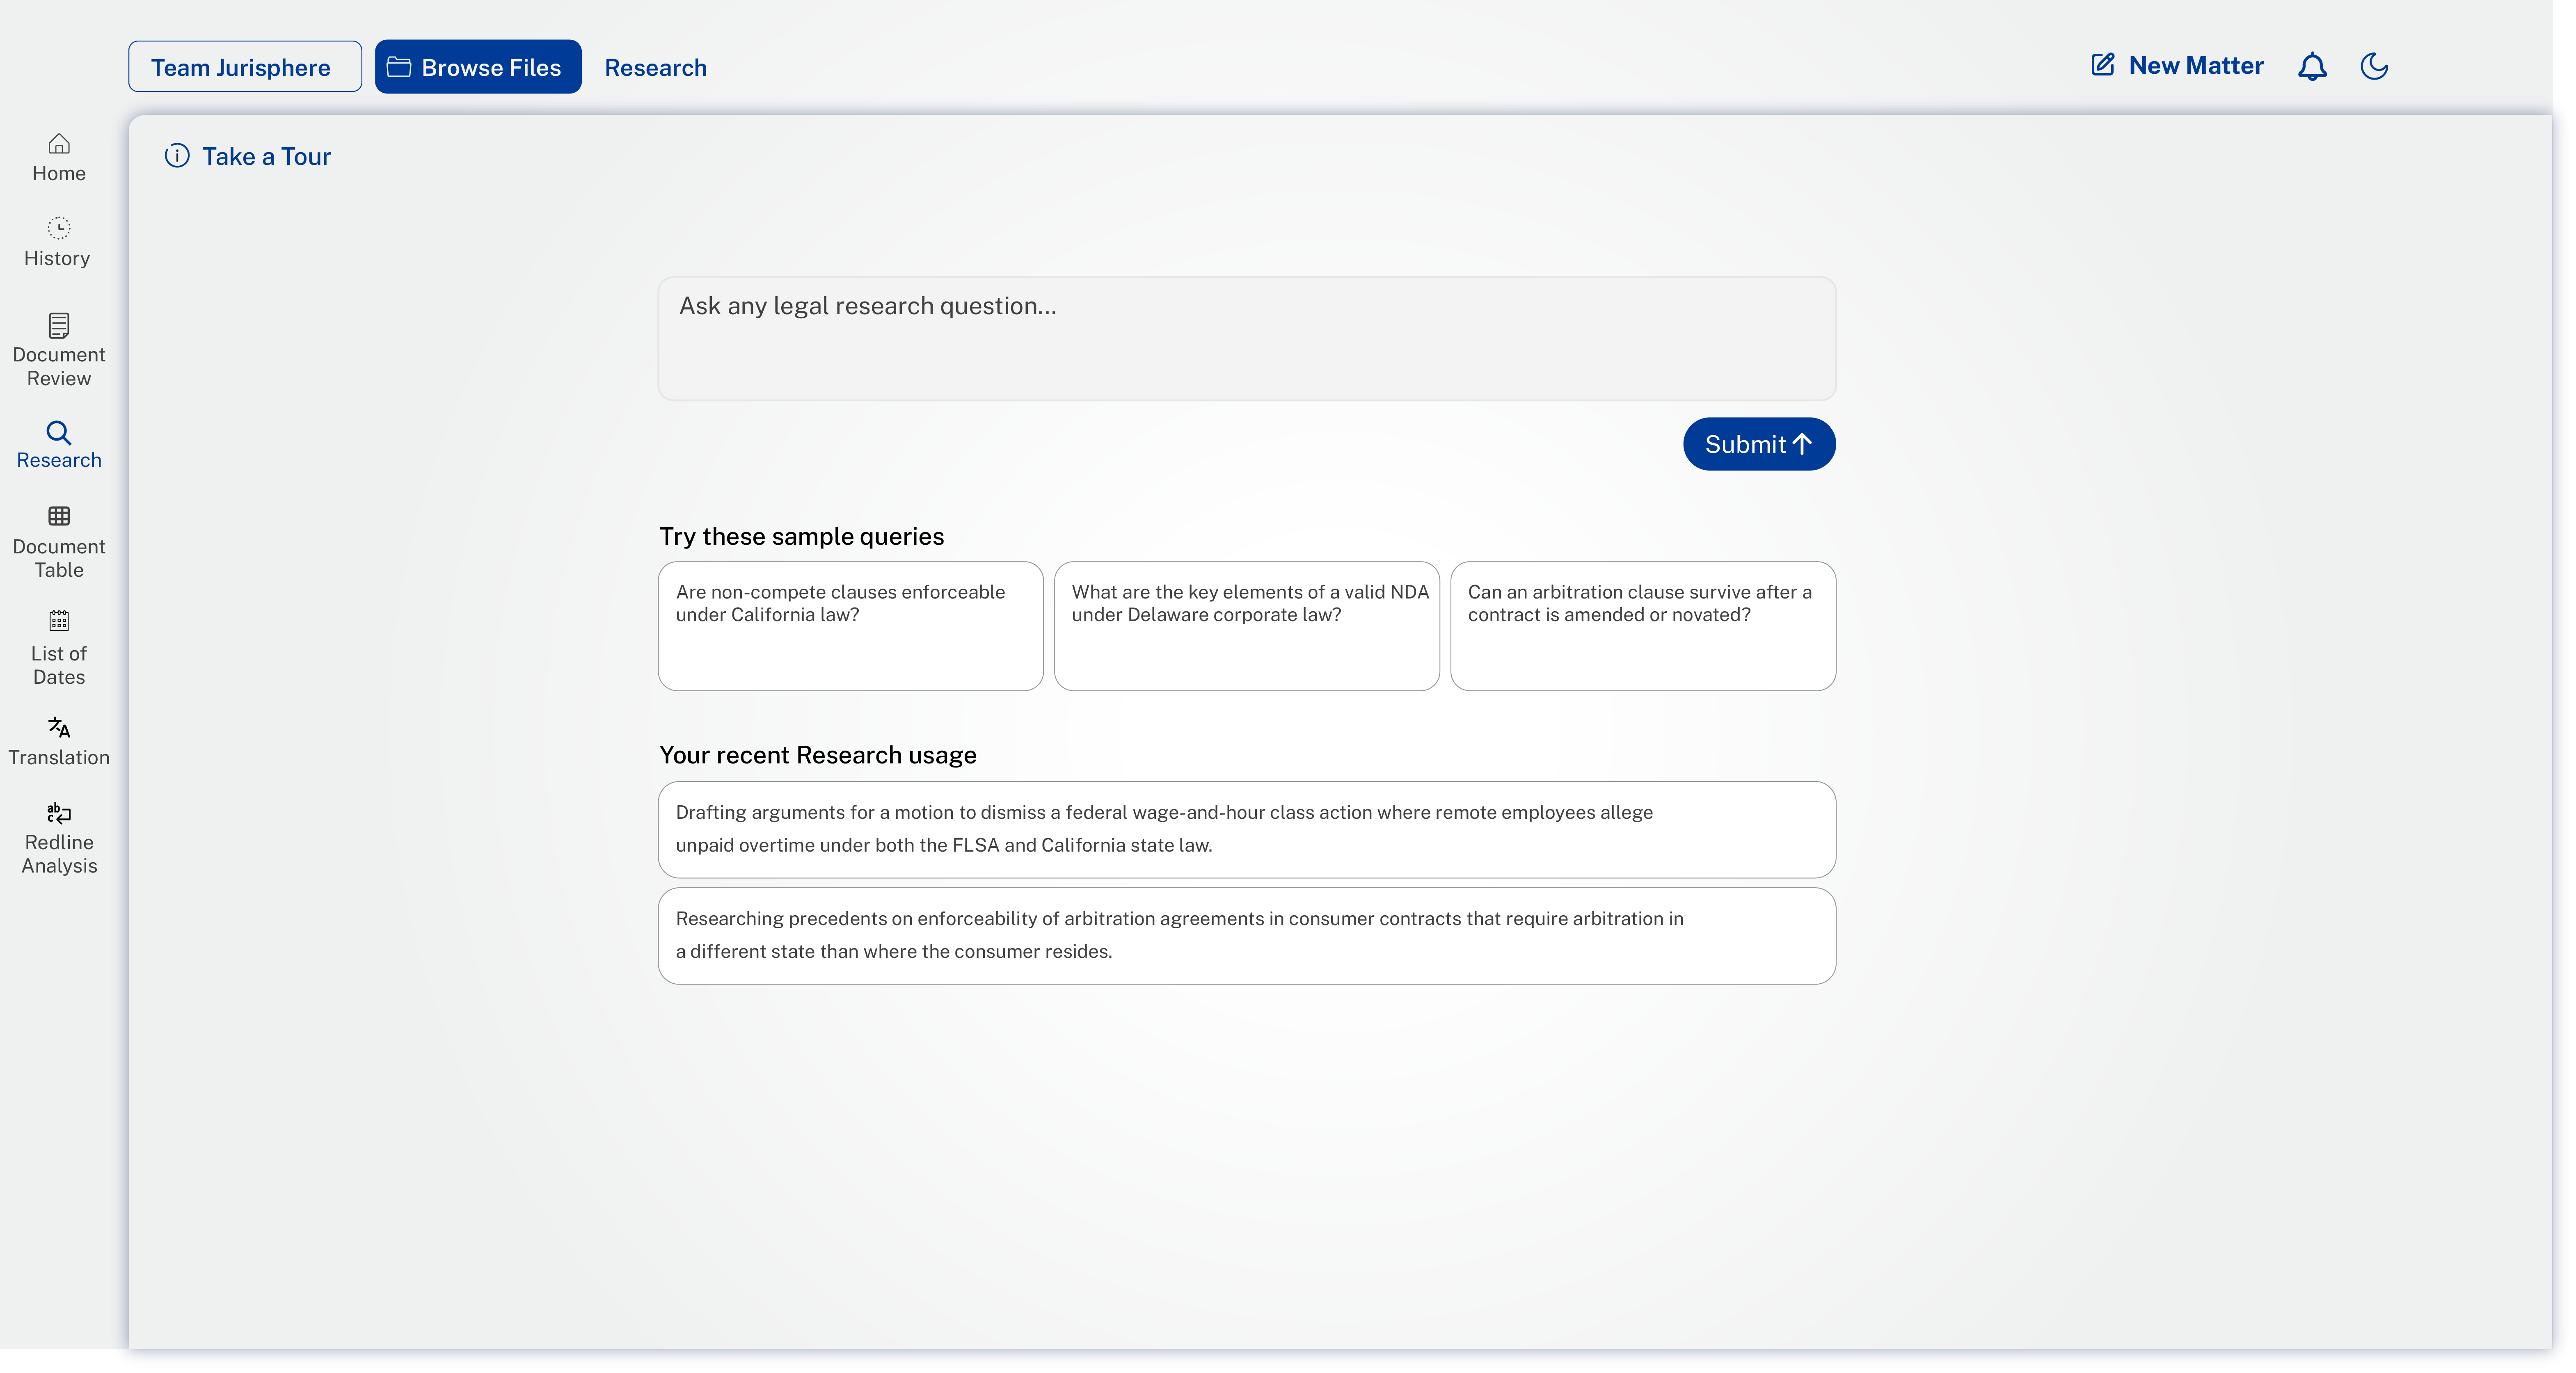Select the non-compete clauses sample query
Image resolution: width=2576 pixels, height=1373 pixels.
[x=850, y=625]
